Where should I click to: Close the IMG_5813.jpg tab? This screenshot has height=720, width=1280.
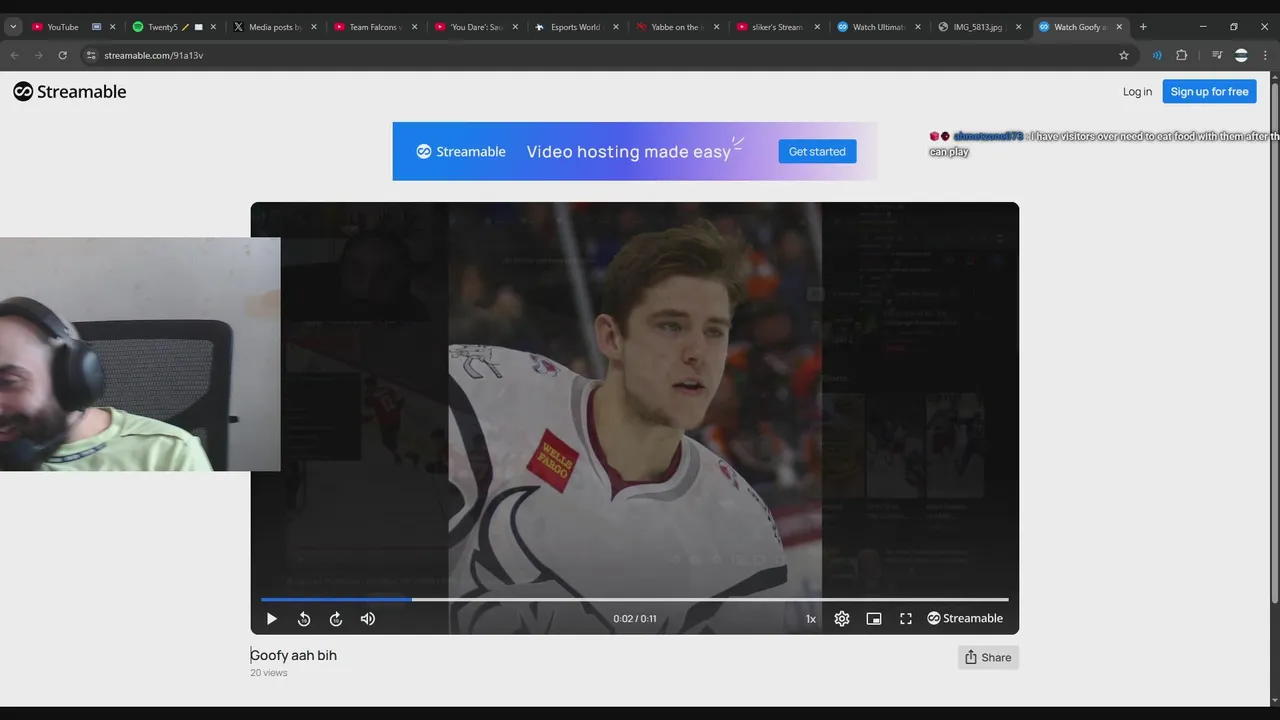[1019, 27]
